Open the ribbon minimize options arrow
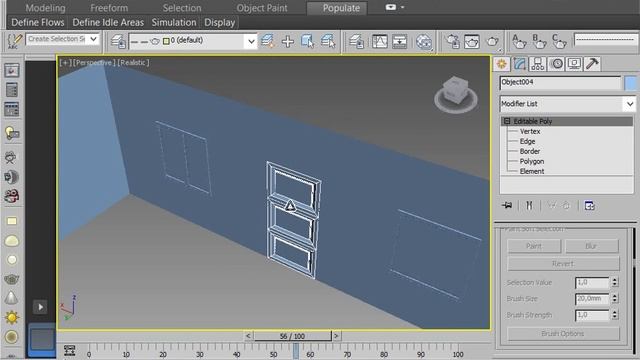 coord(402,7)
